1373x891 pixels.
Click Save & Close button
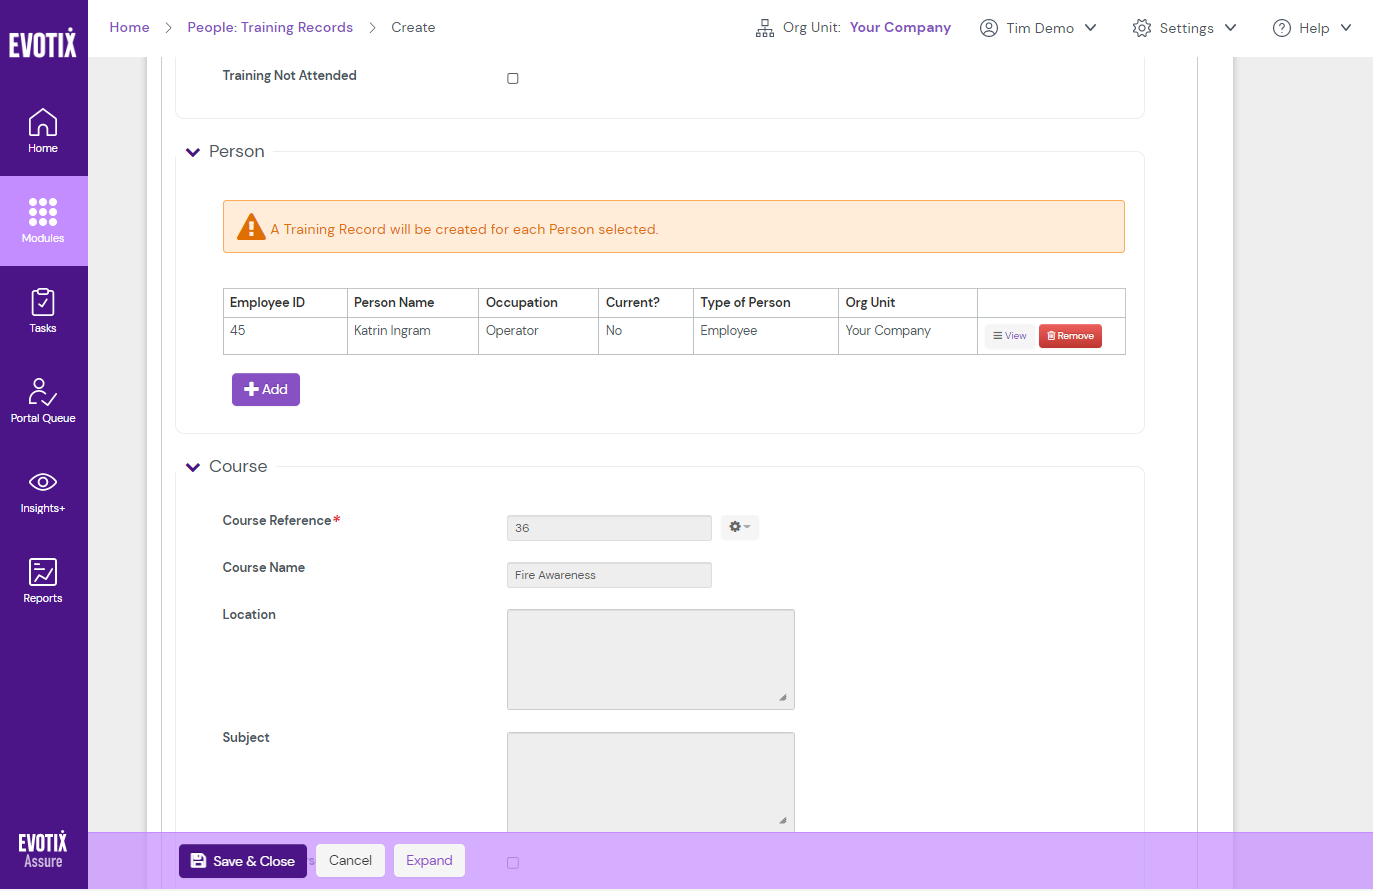pyautogui.click(x=243, y=861)
